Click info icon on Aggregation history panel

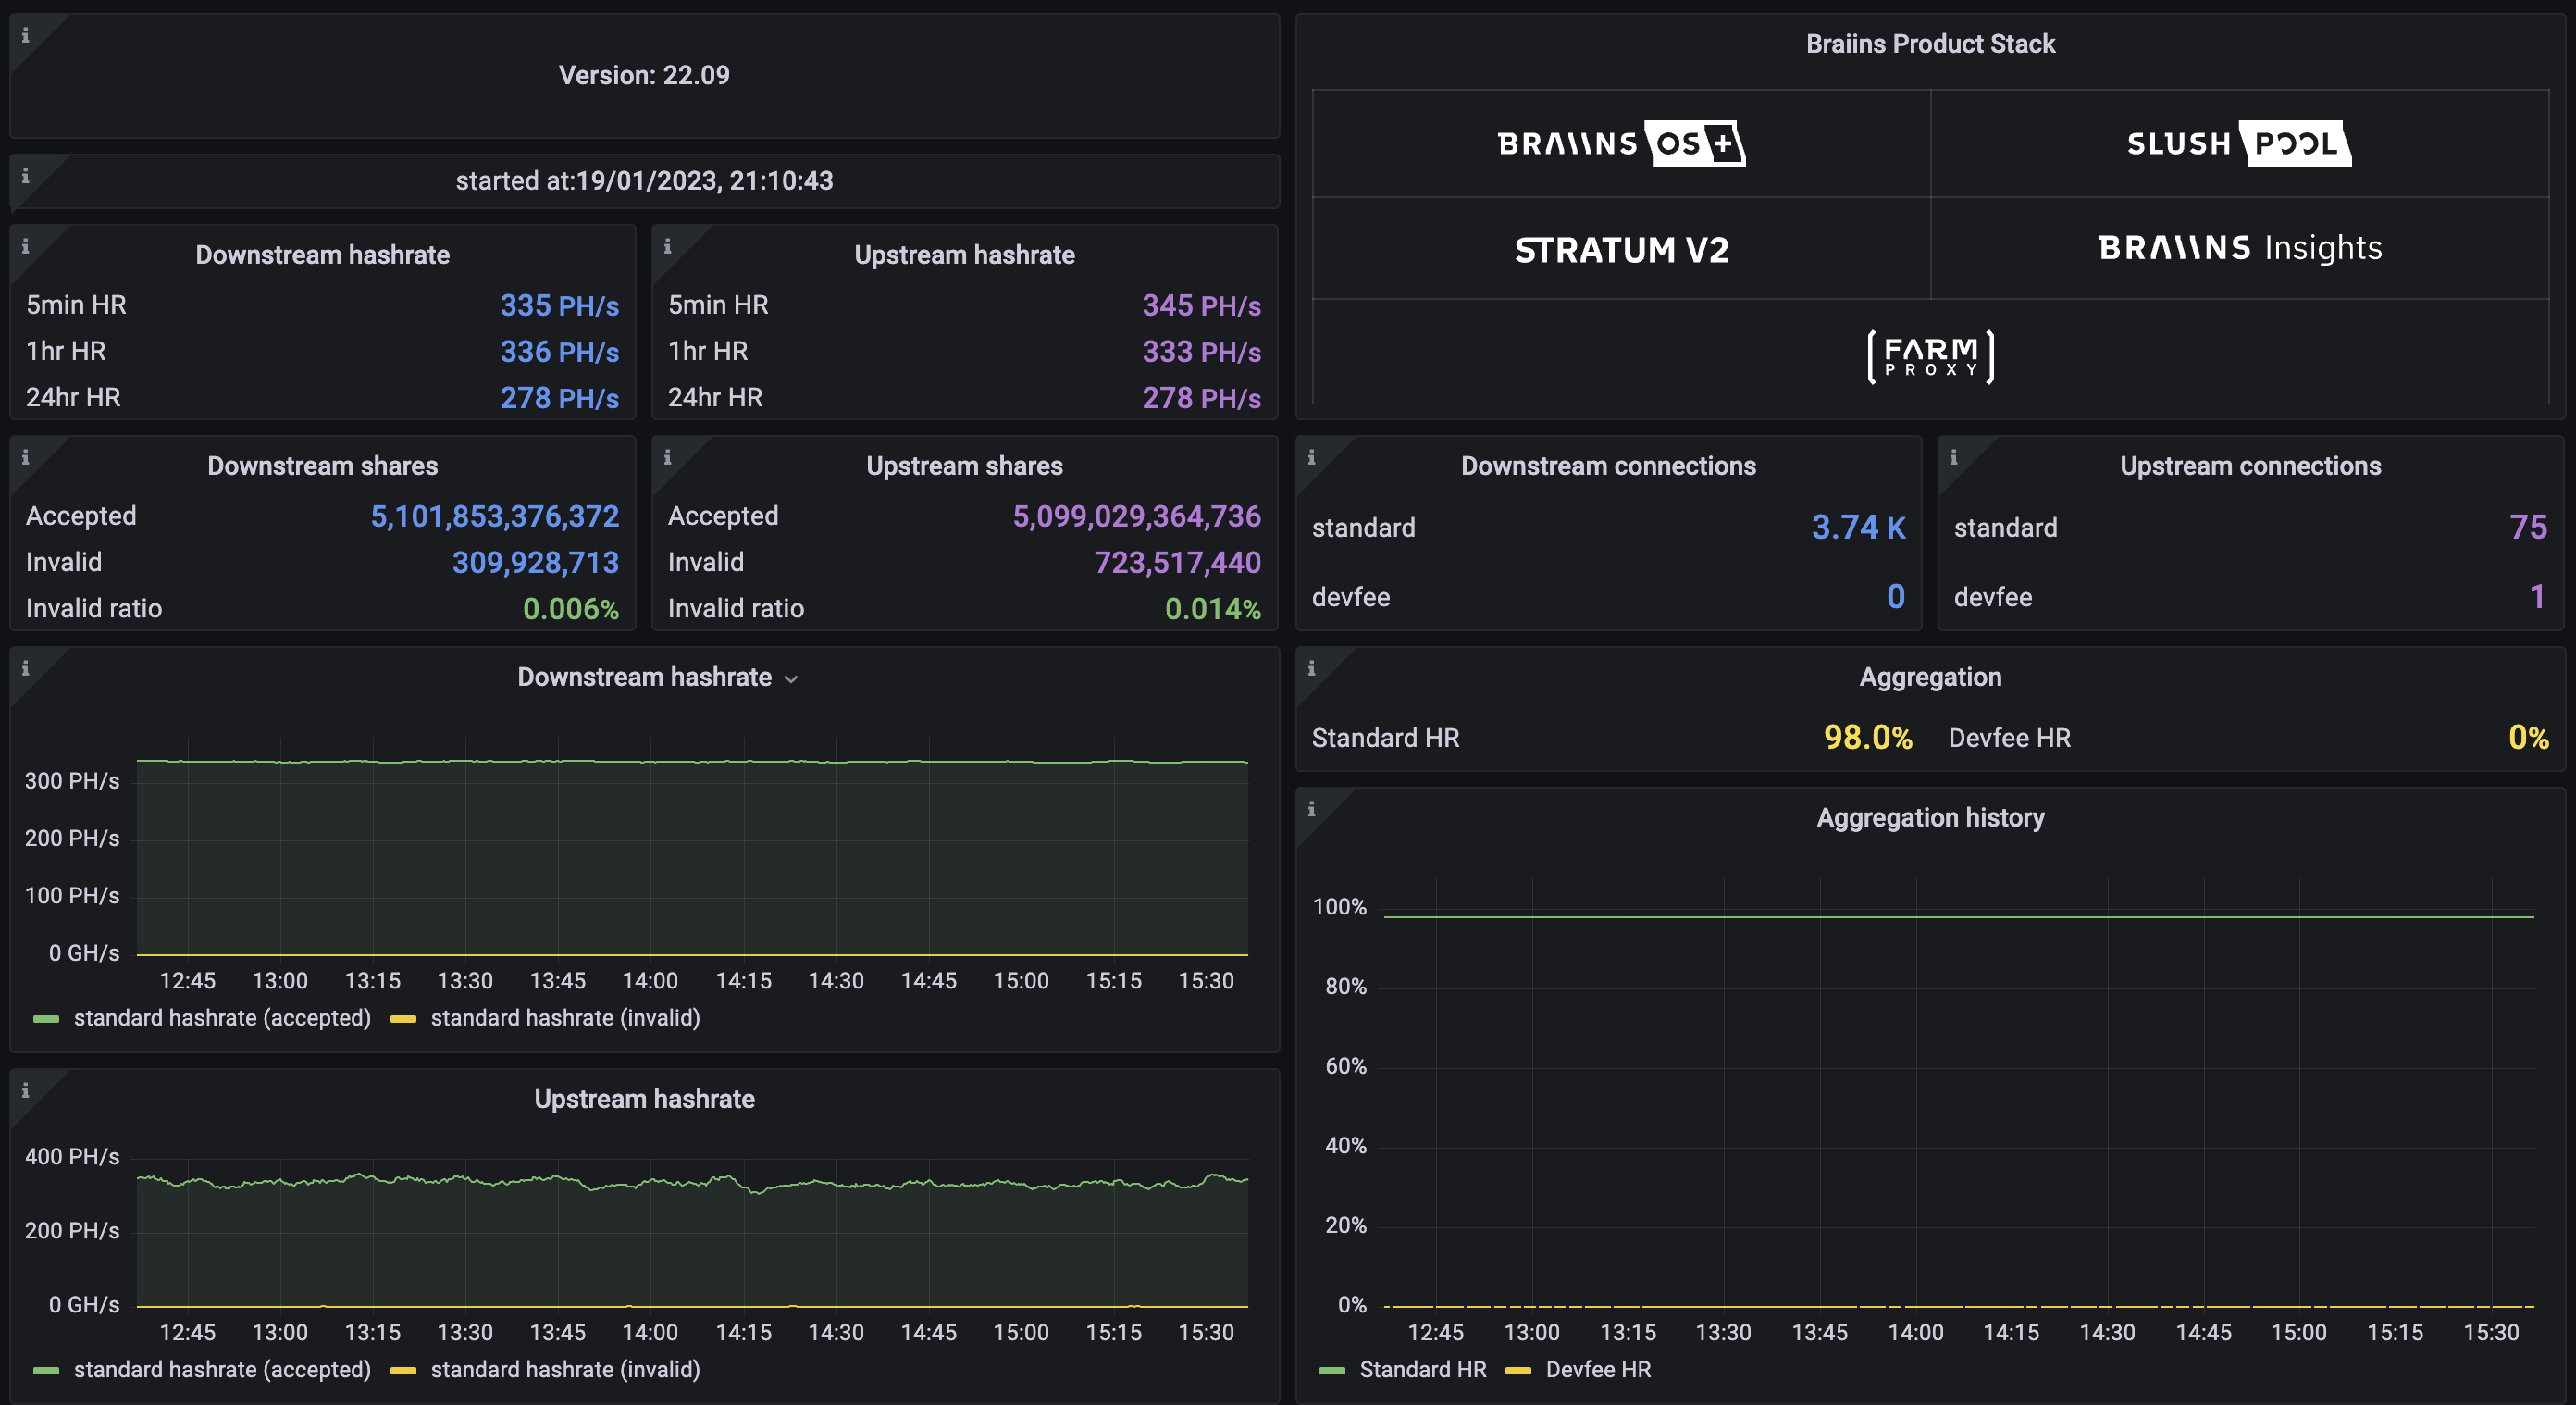tap(1311, 809)
